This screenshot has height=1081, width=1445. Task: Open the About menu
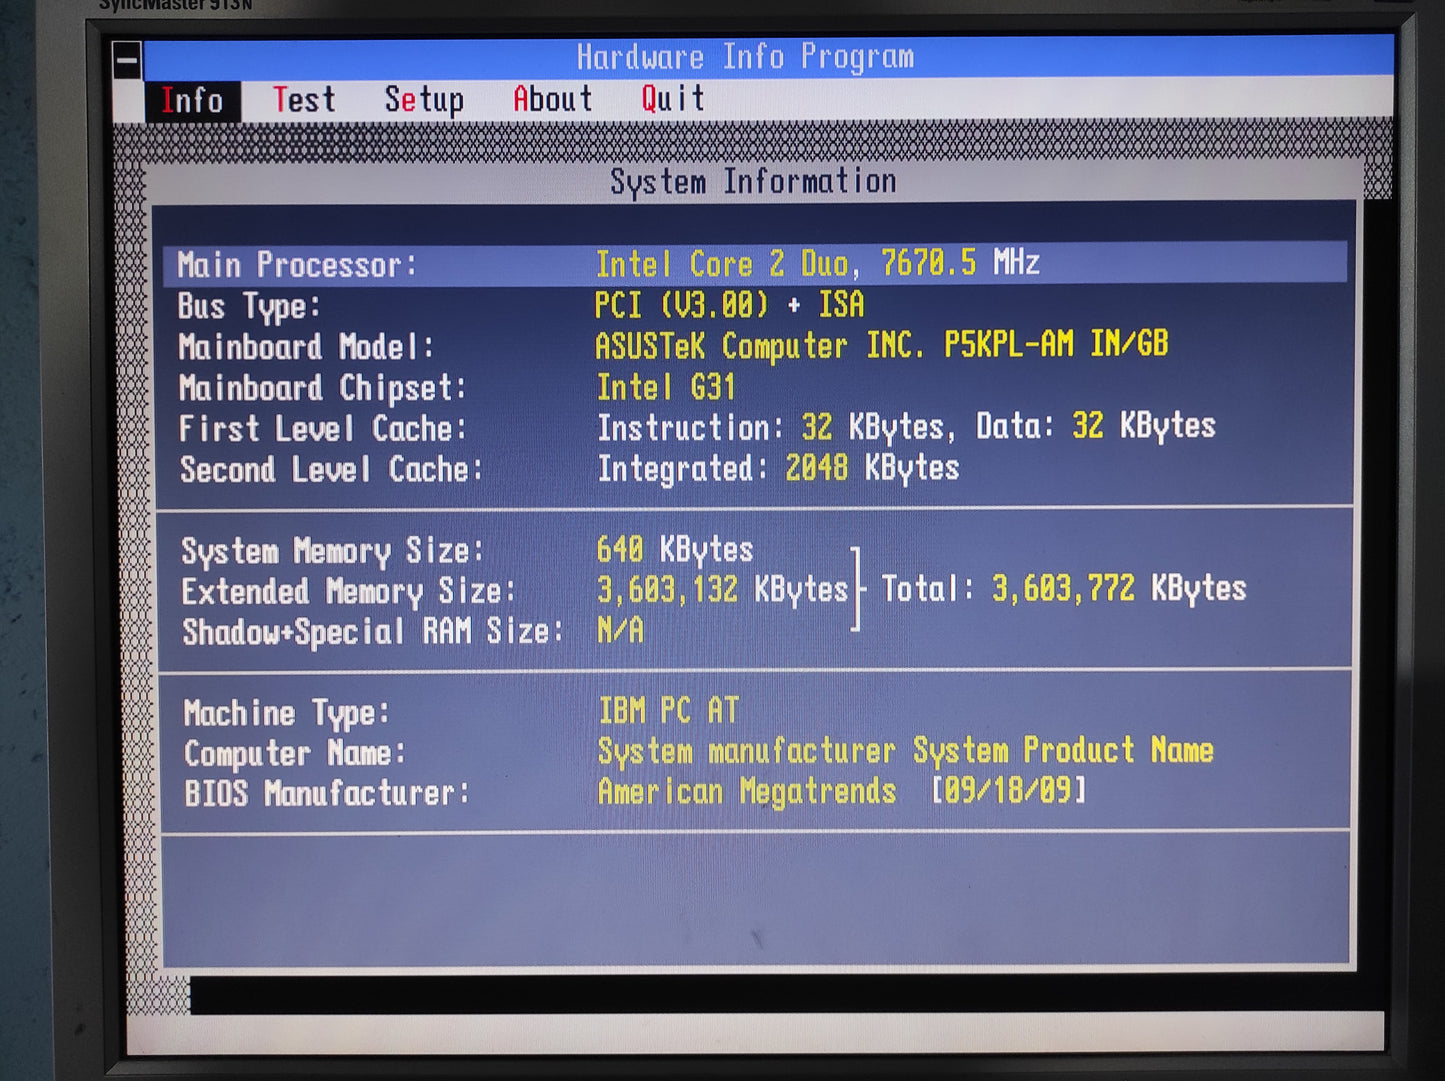coord(552,99)
